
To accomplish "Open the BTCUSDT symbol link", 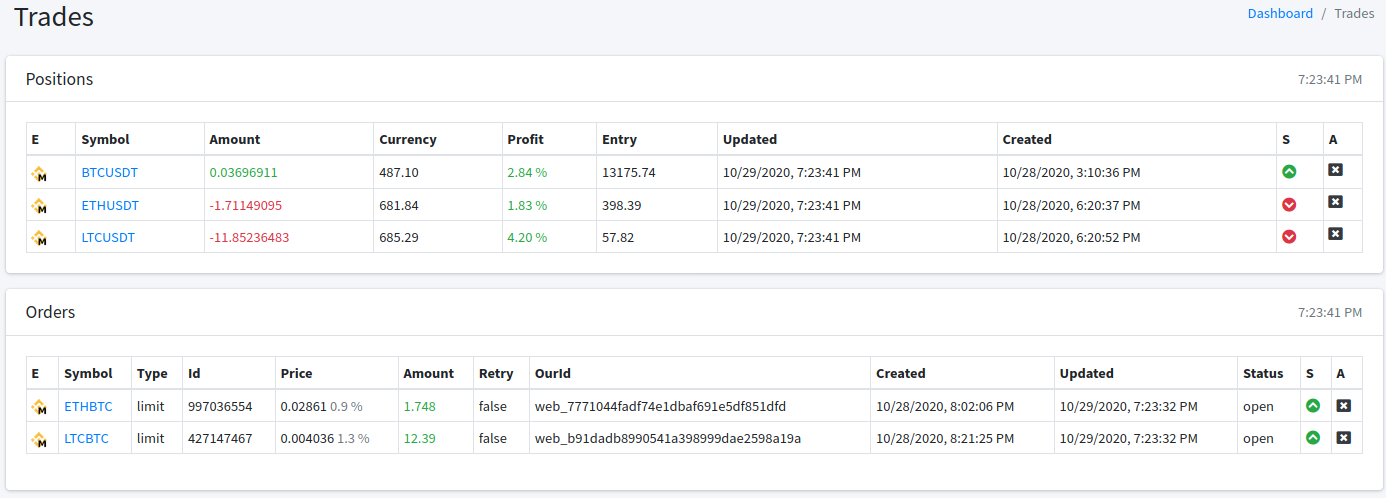I will [110, 173].
